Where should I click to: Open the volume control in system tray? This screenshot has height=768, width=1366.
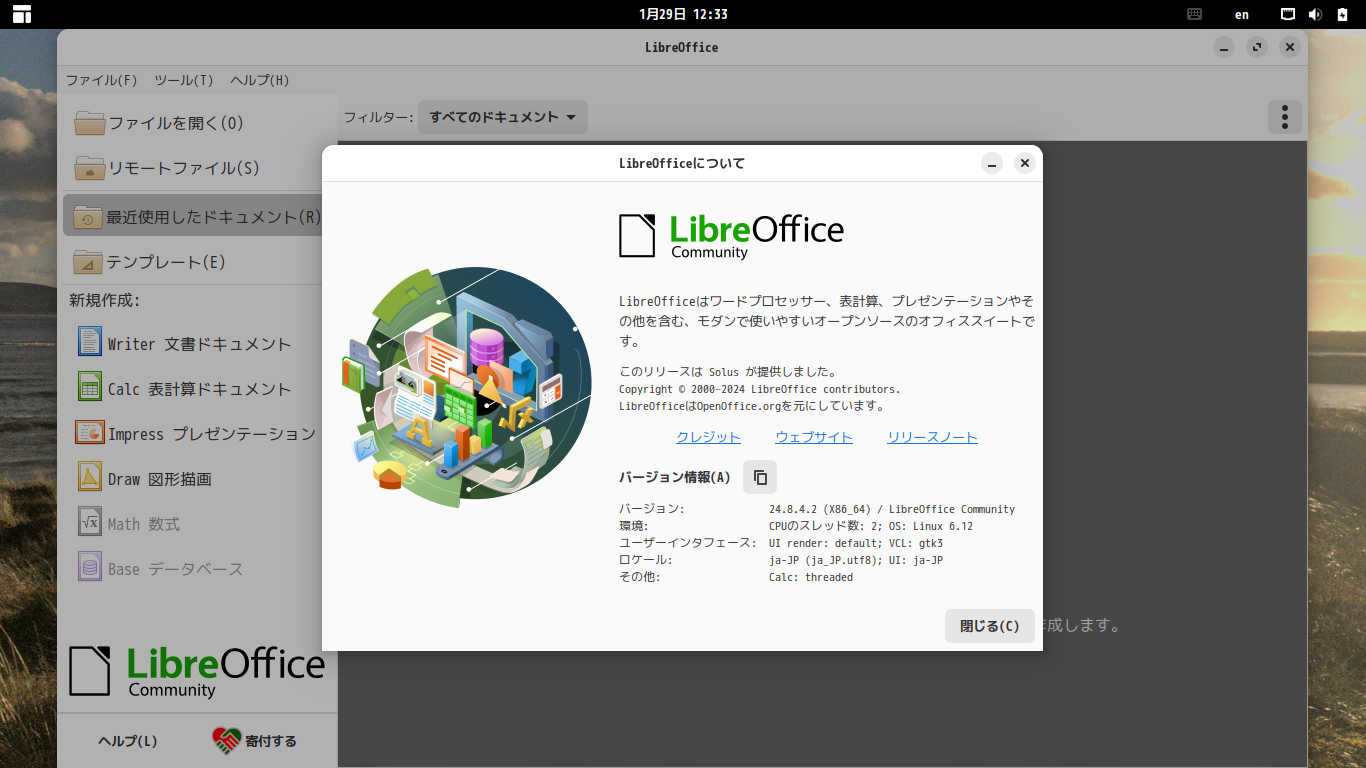[x=1315, y=14]
